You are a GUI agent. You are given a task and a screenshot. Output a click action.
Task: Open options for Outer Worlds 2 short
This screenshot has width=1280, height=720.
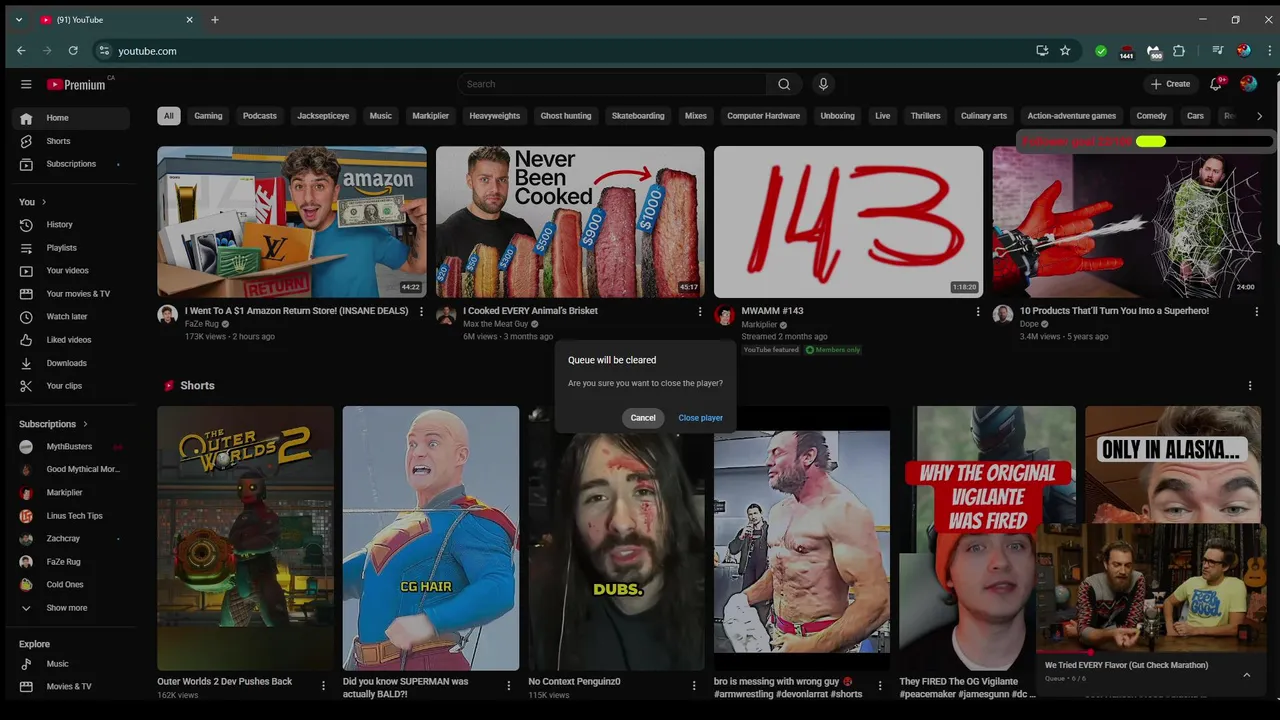point(323,685)
